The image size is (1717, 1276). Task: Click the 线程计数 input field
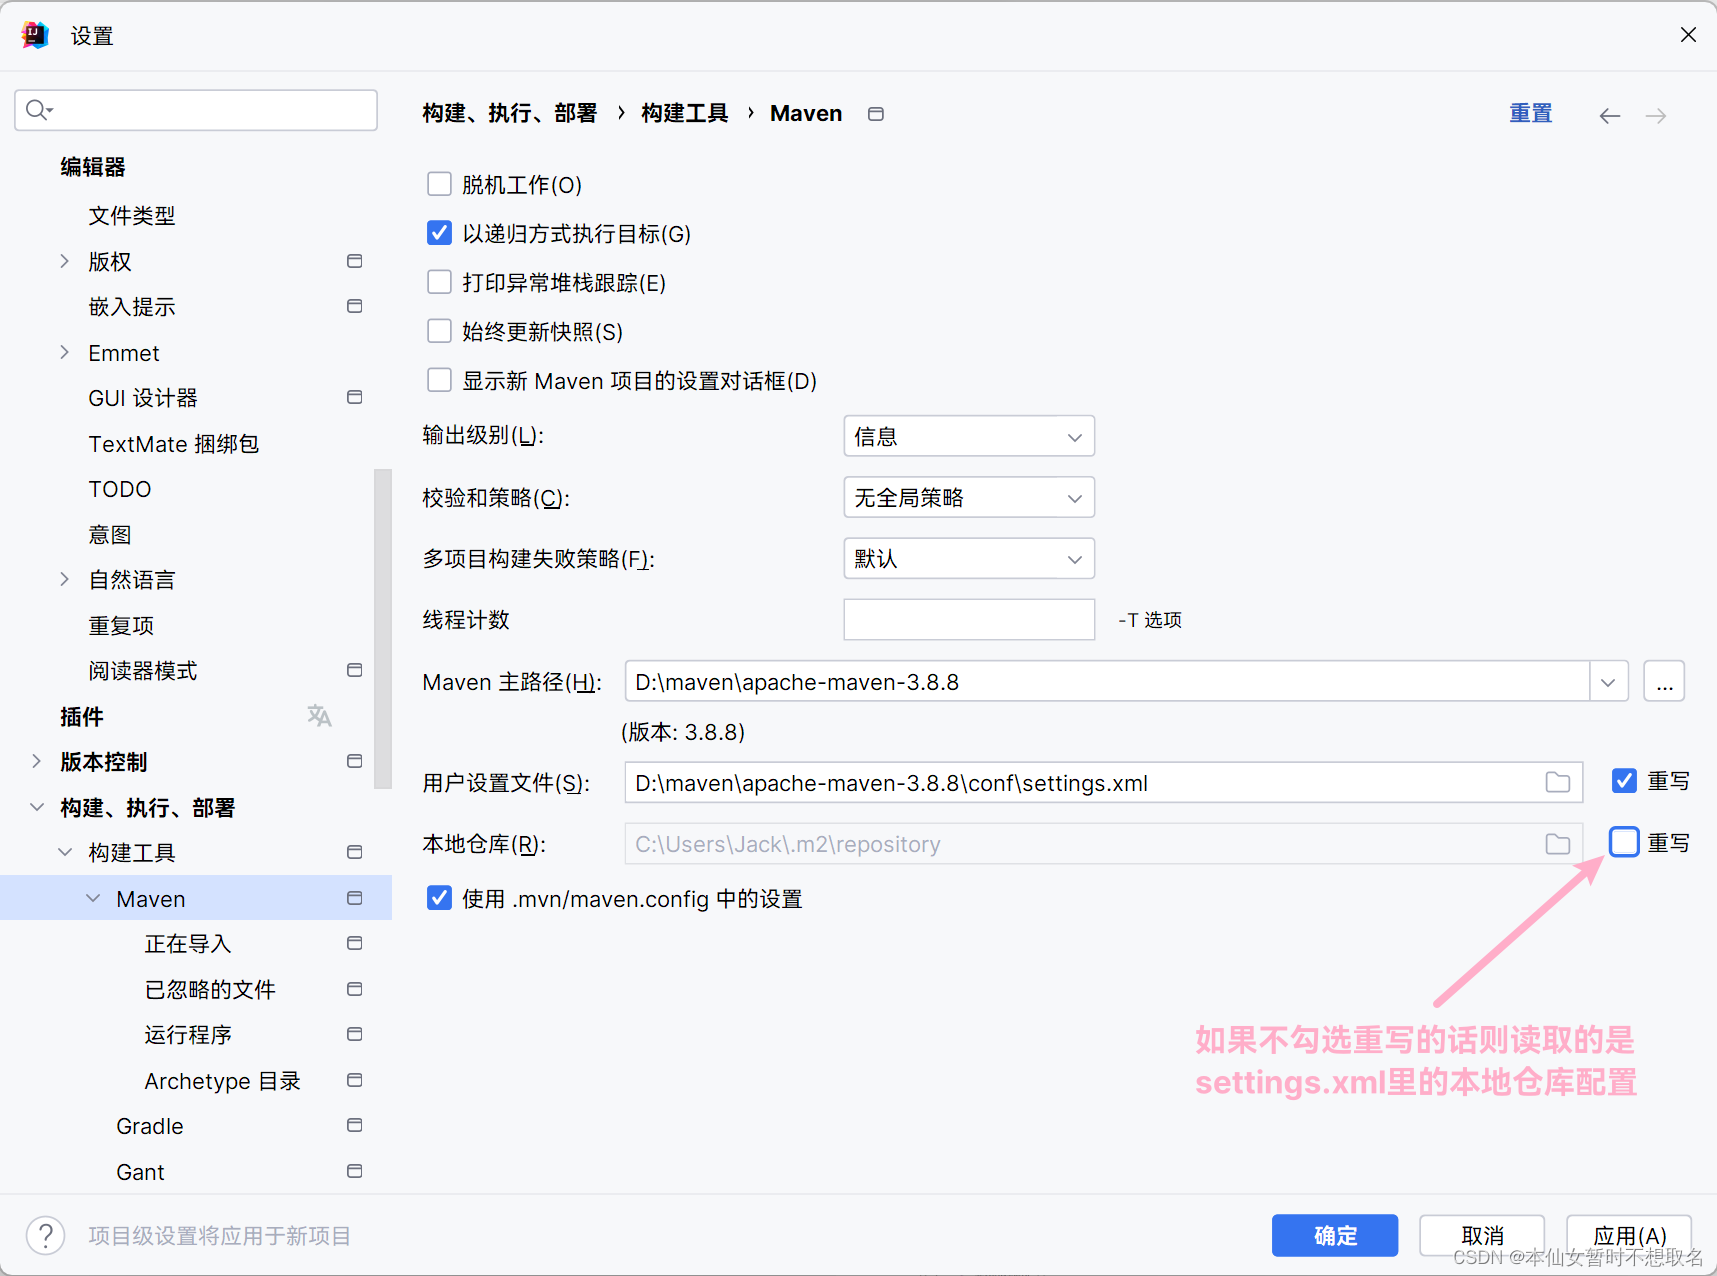pyautogui.click(x=969, y=619)
